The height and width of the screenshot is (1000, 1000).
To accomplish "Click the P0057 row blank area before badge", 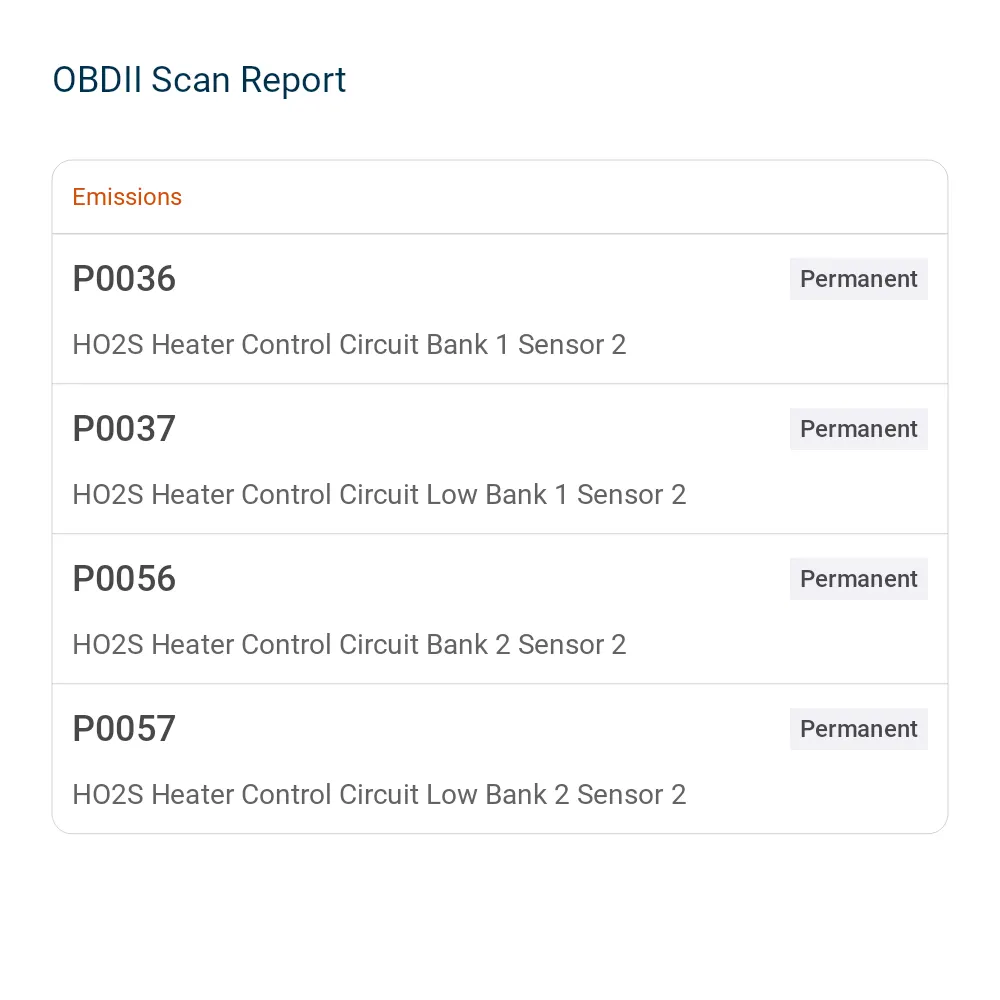I will click(483, 728).
